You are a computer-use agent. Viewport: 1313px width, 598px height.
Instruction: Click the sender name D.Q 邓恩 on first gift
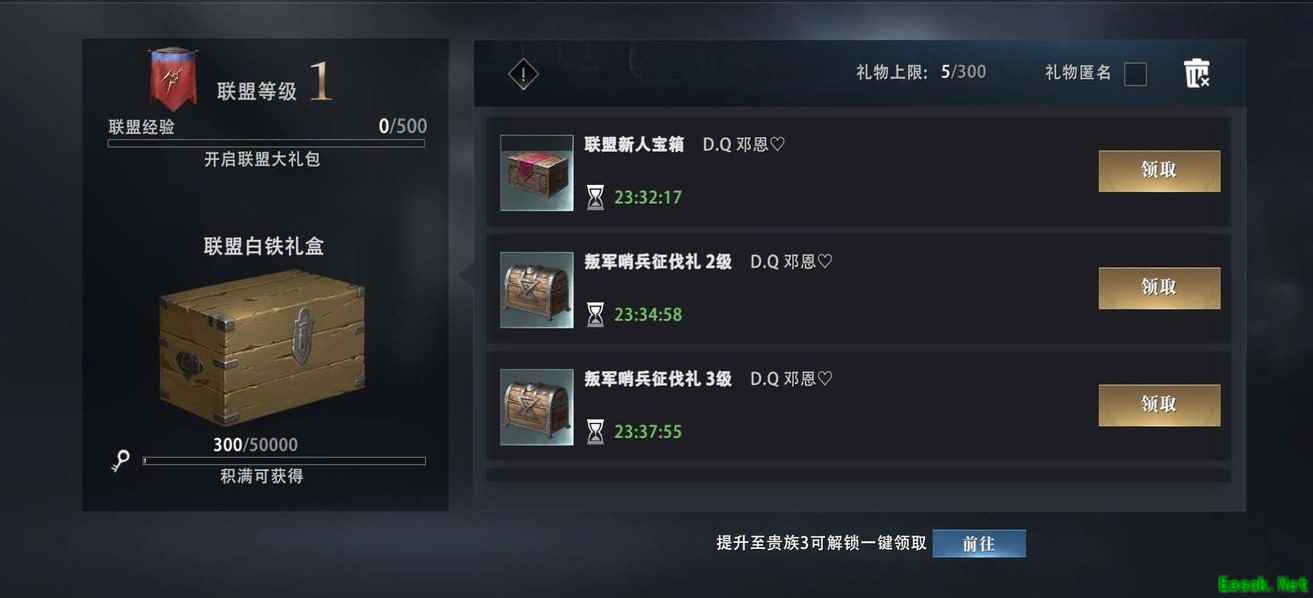(744, 145)
